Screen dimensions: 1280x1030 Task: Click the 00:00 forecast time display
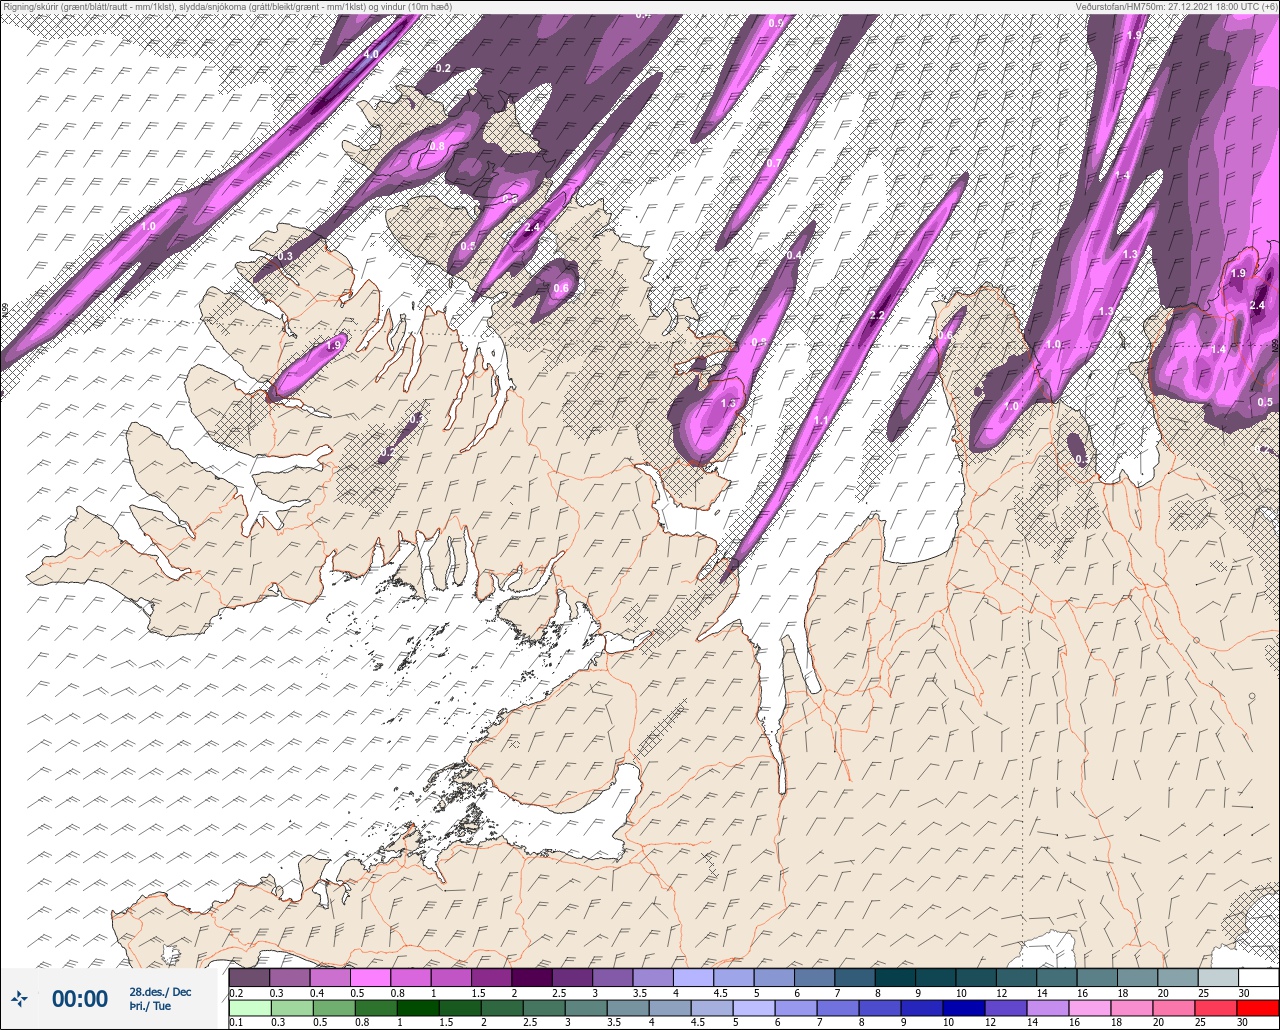(80, 998)
